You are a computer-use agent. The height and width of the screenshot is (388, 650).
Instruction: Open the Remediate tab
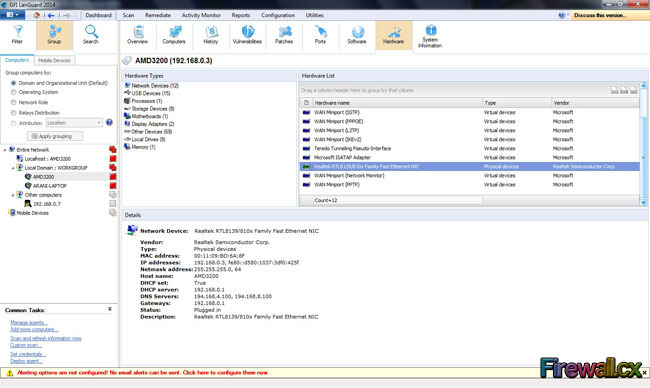click(158, 15)
